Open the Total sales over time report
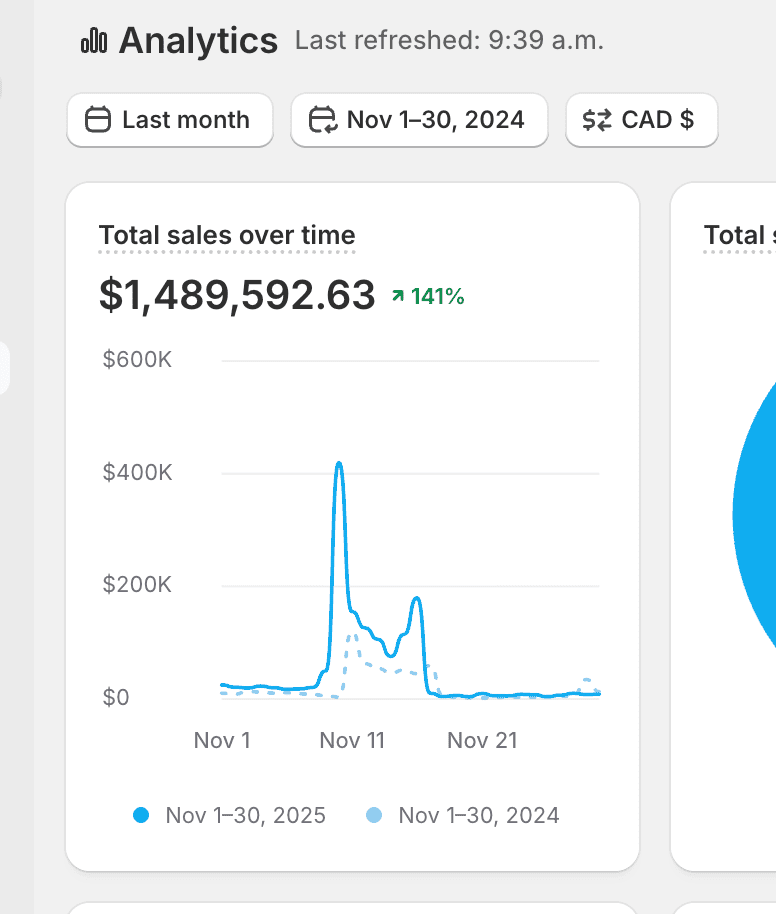776x914 pixels. point(227,236)
